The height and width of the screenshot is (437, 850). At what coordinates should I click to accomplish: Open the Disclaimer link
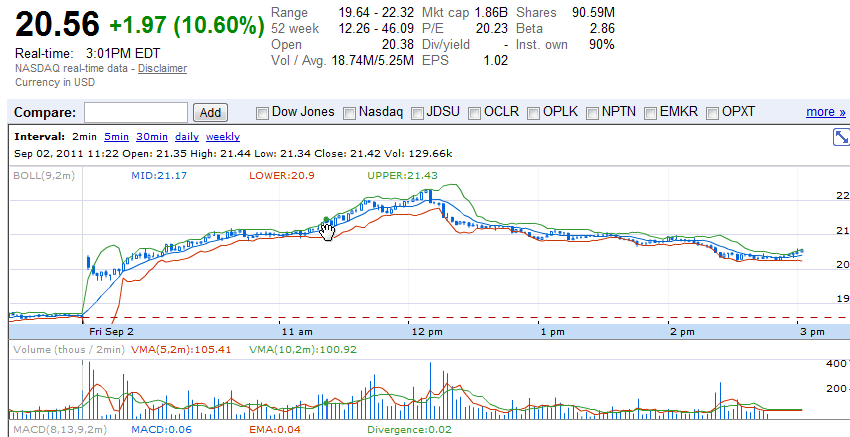pos(162,68)
